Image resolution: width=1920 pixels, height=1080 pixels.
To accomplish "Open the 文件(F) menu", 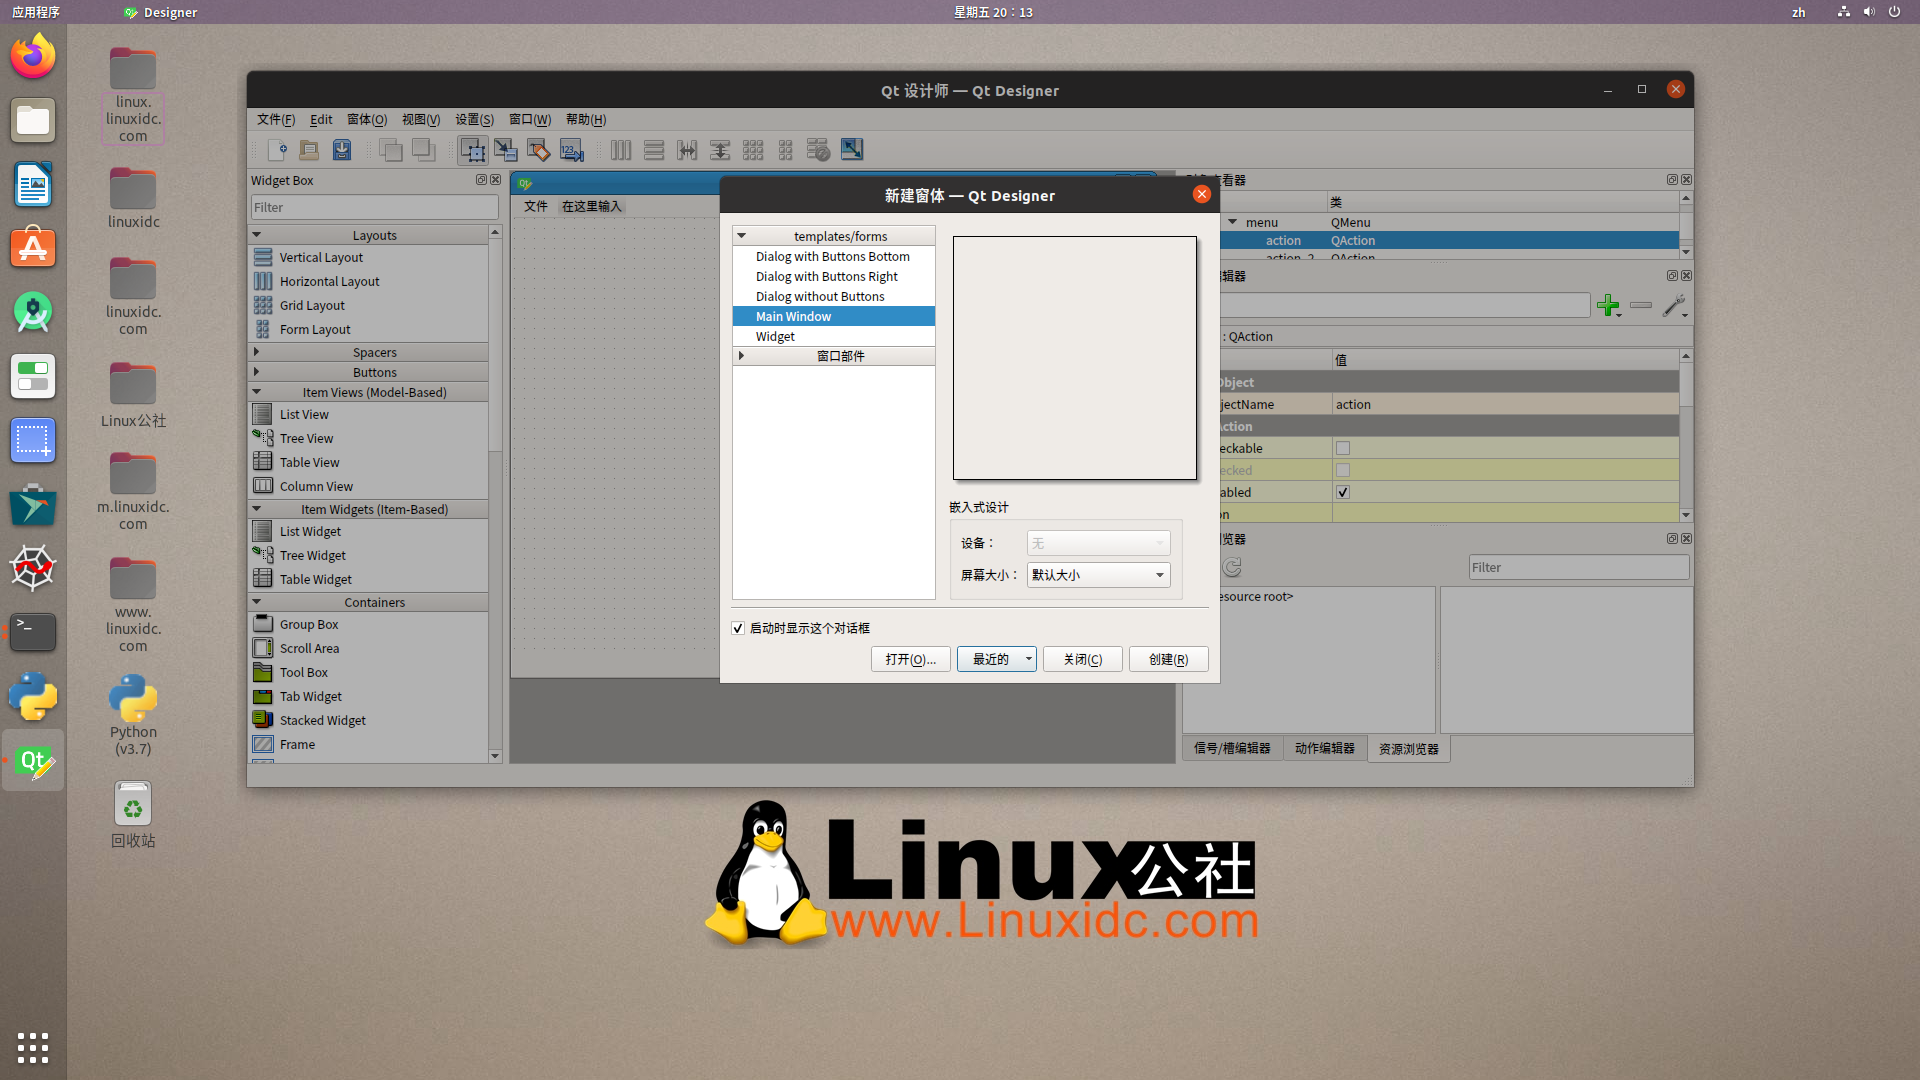I will [x=276, y=119].
